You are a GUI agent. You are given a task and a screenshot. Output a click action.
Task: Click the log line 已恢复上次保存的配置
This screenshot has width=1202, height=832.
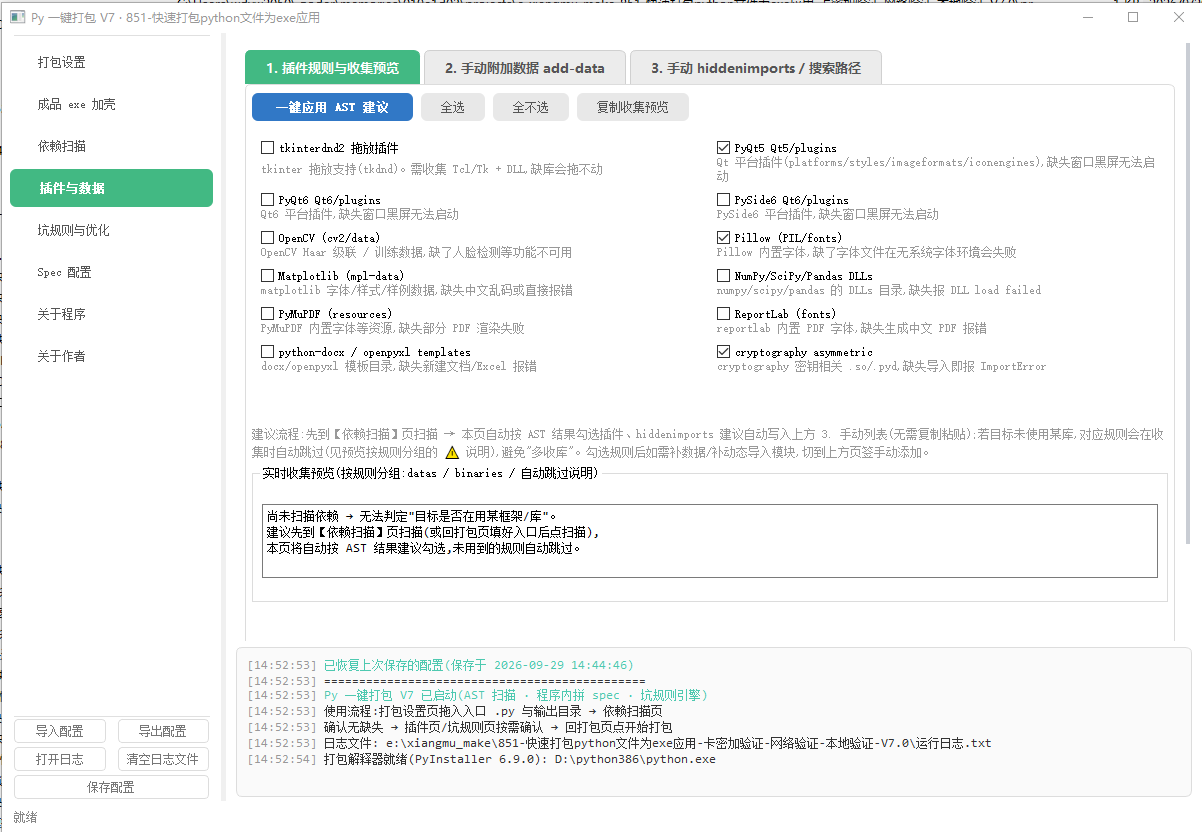pos(440,665)
